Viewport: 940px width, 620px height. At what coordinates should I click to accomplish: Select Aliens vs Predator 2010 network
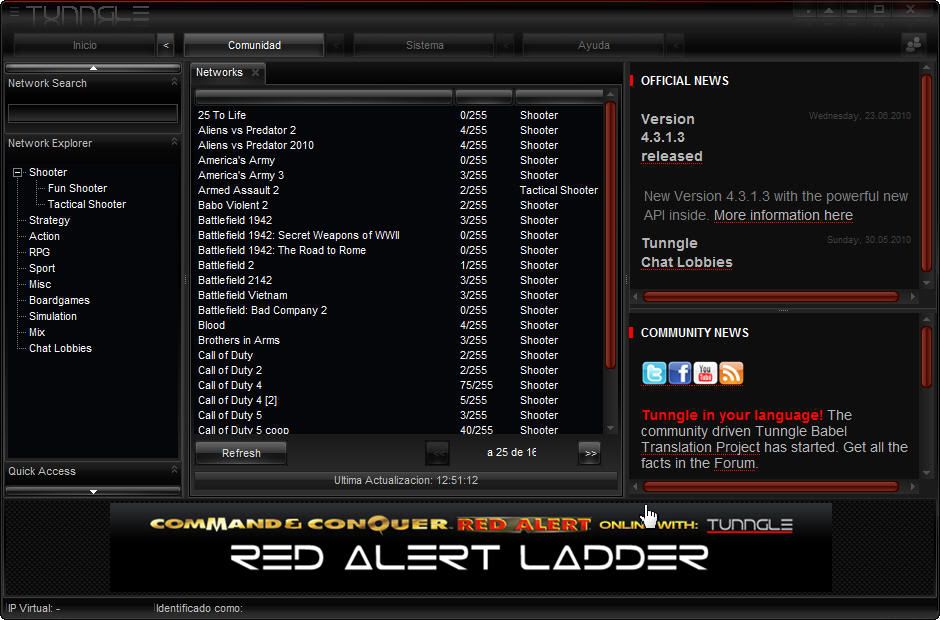[x=399, y=145]
